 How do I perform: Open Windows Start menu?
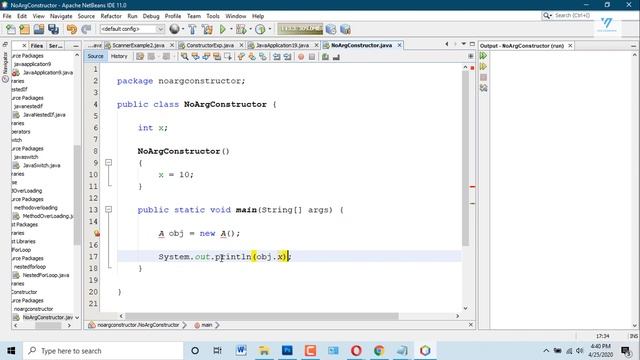[11, 351]
